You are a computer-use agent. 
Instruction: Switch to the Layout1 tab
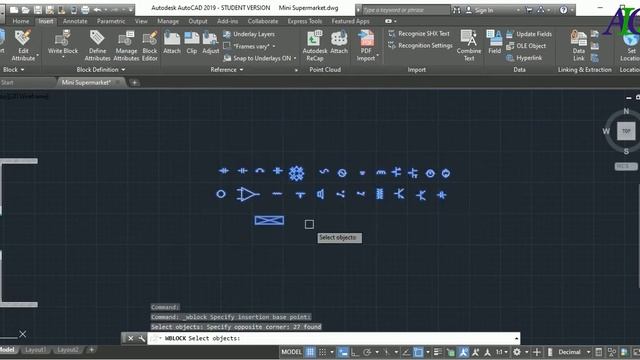36,350
